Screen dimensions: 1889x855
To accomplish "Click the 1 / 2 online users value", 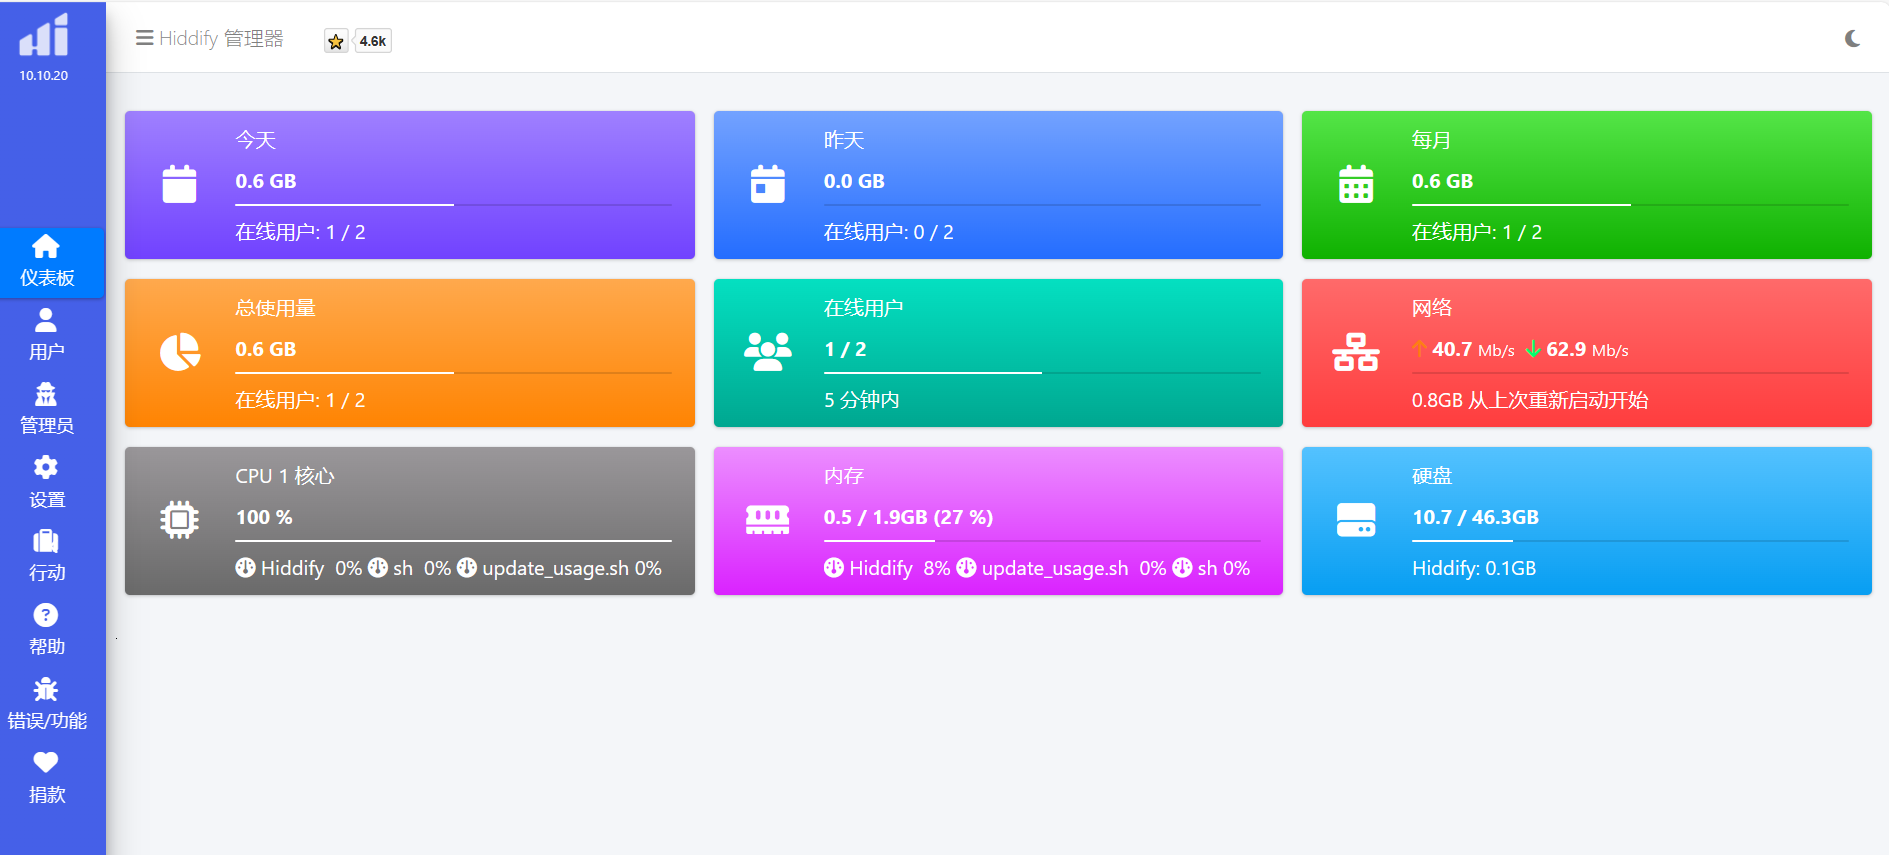I will click(845, 349).
